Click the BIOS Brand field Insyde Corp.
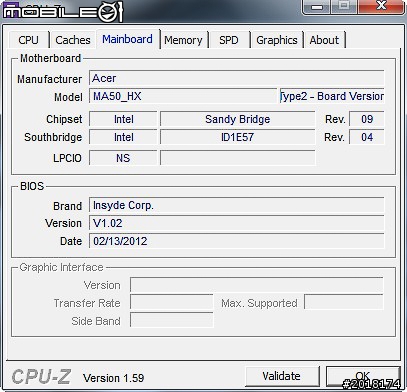 pyautogui.click(x=237, y=205)
